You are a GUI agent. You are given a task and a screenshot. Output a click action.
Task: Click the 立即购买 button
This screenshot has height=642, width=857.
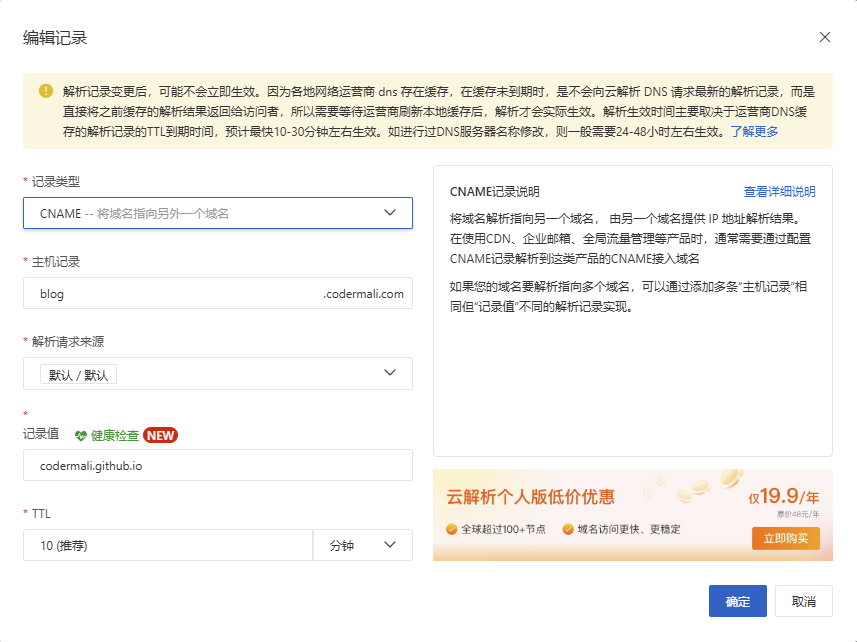click(x=785, y=538)
